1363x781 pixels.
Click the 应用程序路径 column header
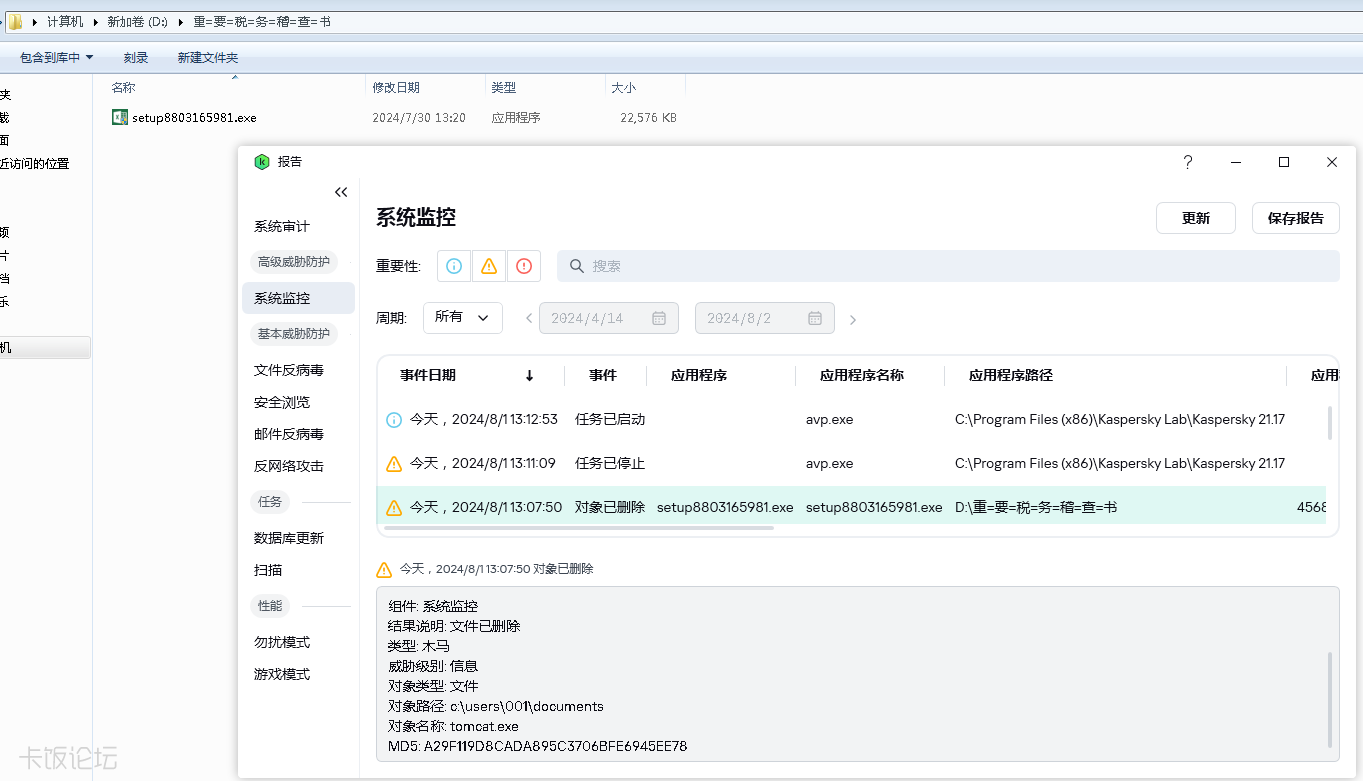coord(1011,376)
